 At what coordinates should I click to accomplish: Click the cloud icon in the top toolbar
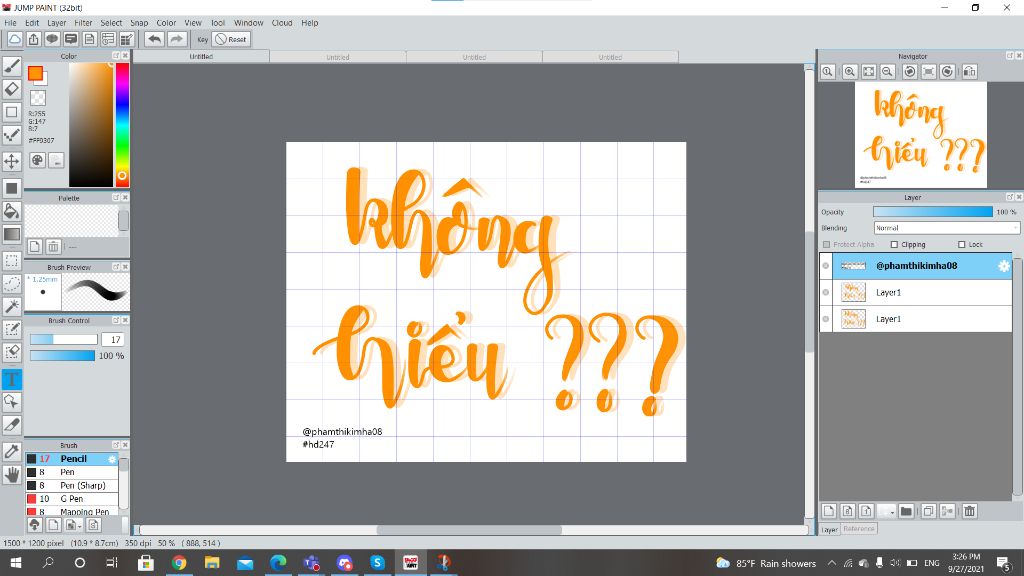14,39
